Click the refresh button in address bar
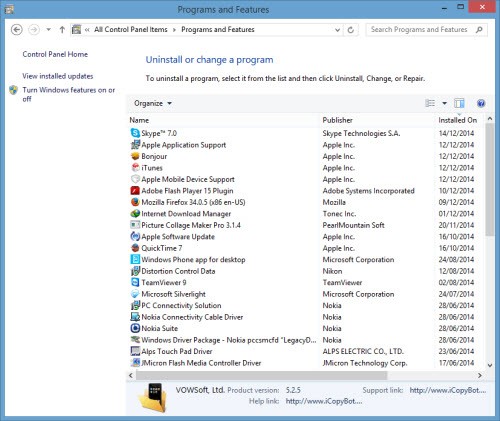This screenshot has width=500, height=421. click(x=351, y=30)
